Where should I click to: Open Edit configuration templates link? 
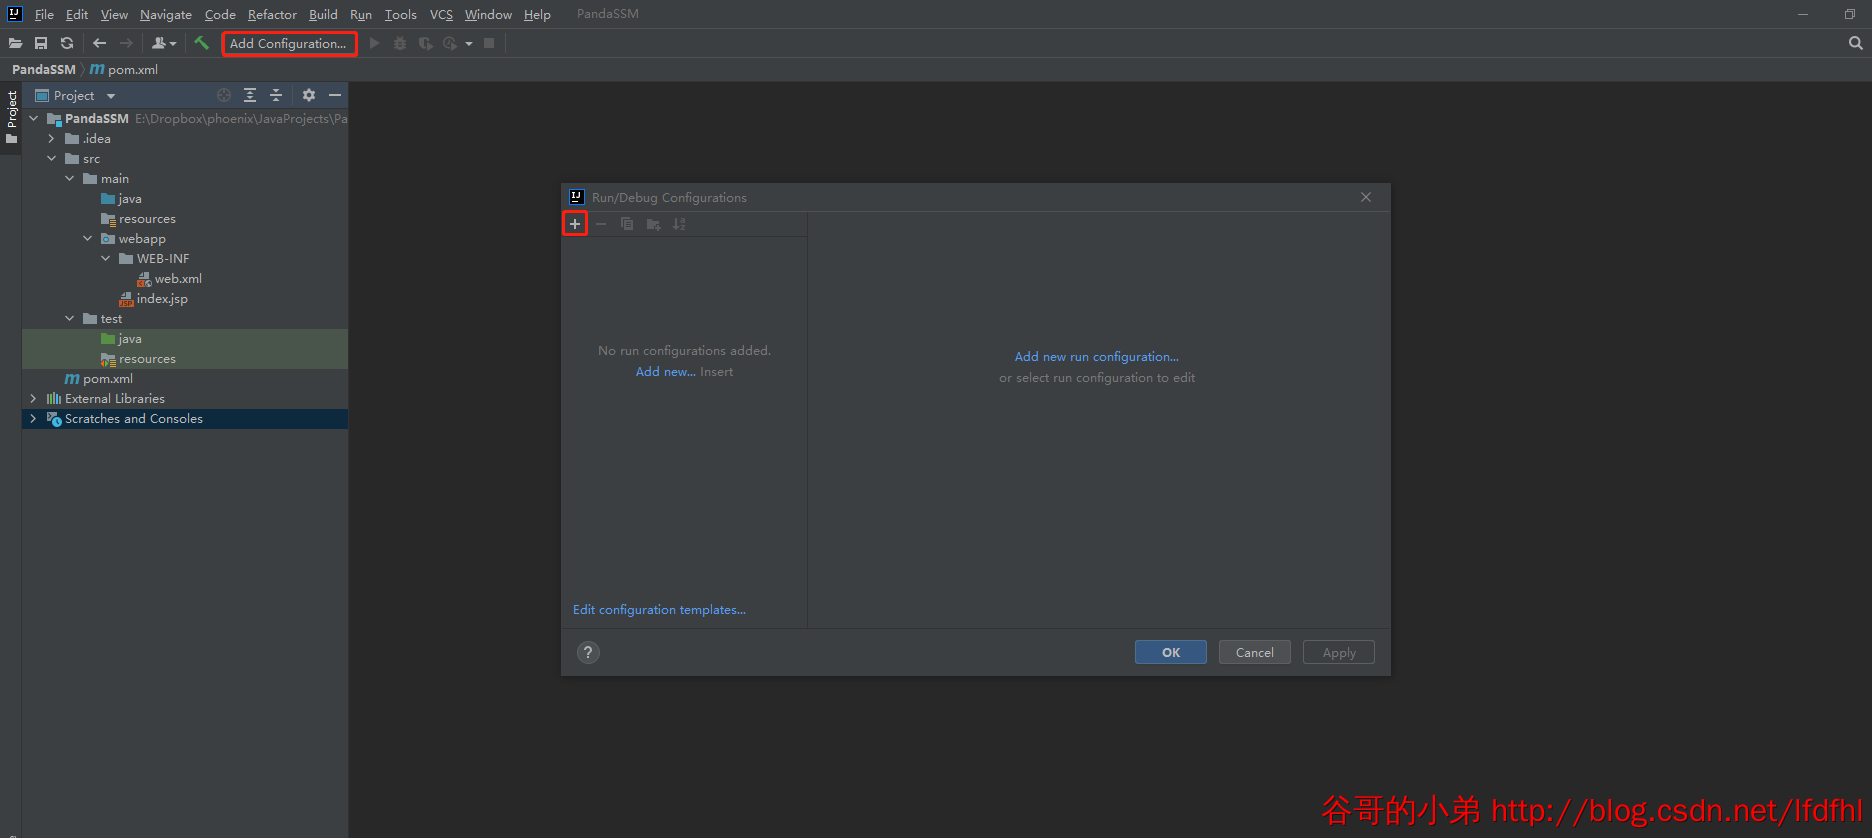(x=659, y=609)
